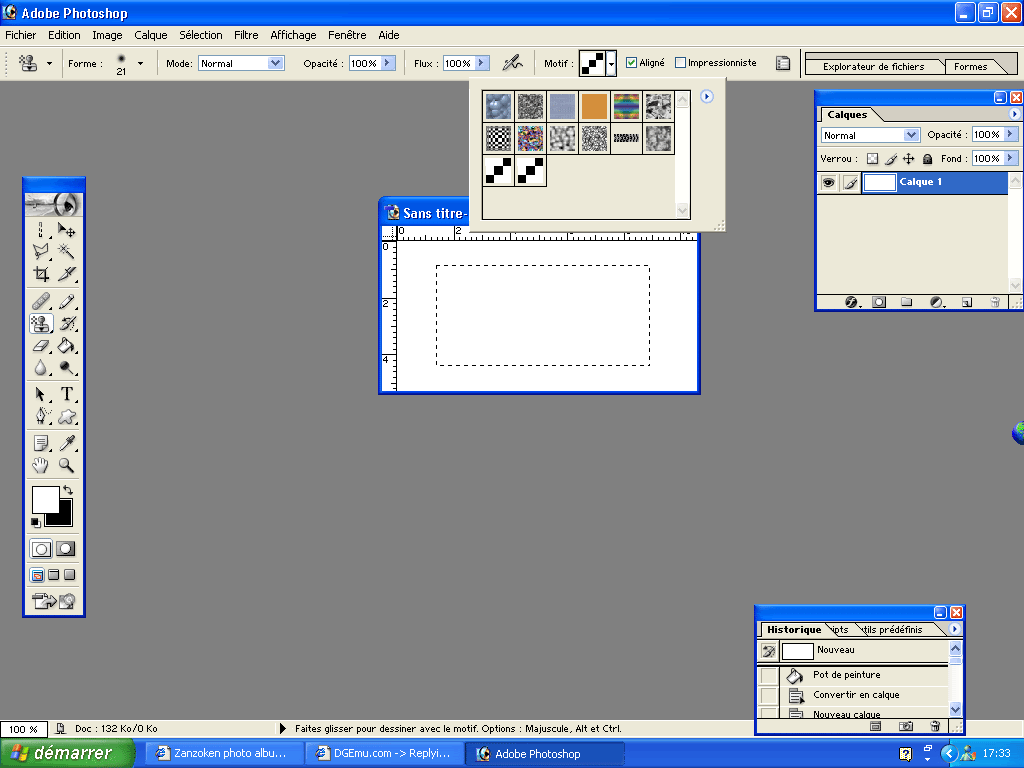Click the airbrush icon in options bar
1024x768 pixels.
(512, 63)
